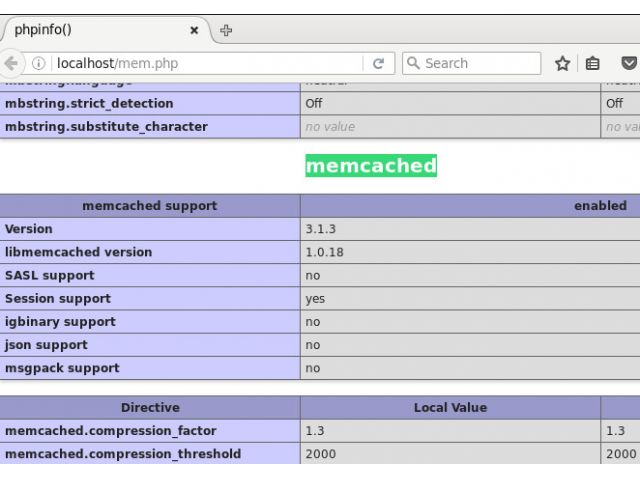Viewport: 640px width, 480px height.
Task: Click 'memcached.compression_threshold' directive
Action: click(123, 454)
